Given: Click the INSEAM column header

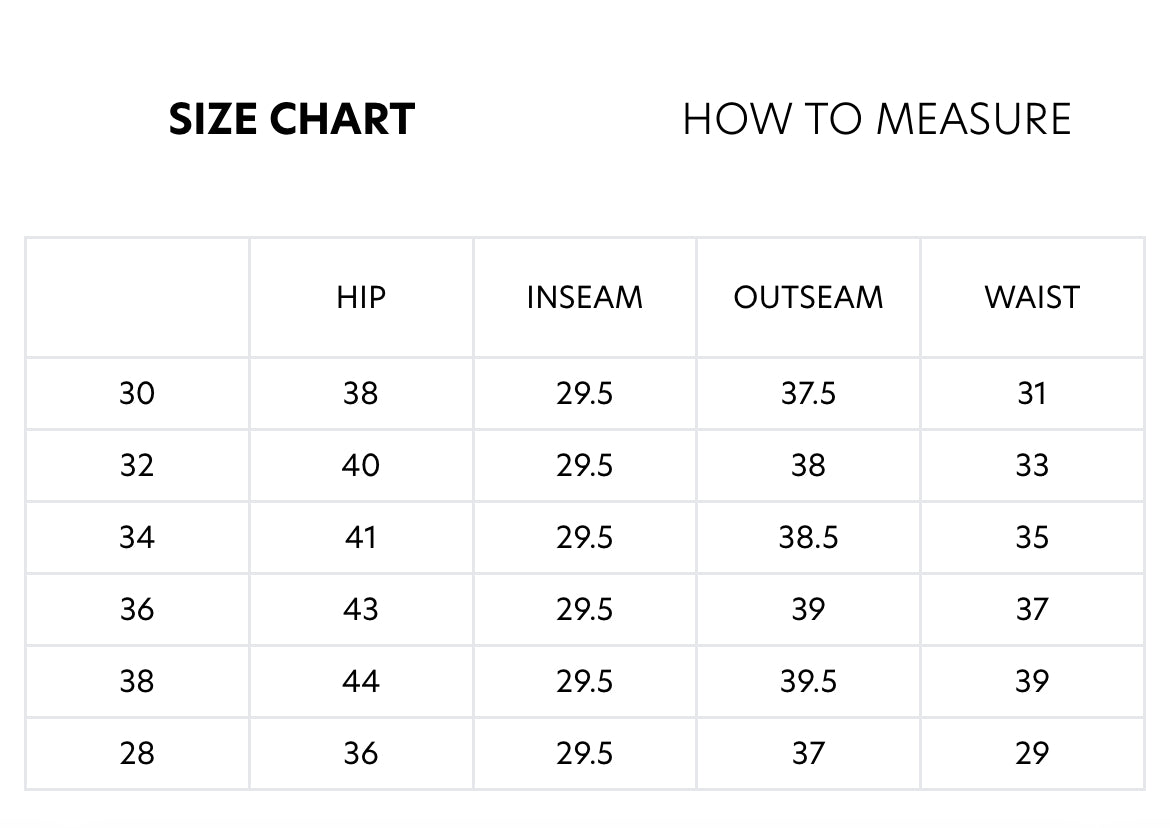Looking at the screenshot, I should (x=585, y=297).
